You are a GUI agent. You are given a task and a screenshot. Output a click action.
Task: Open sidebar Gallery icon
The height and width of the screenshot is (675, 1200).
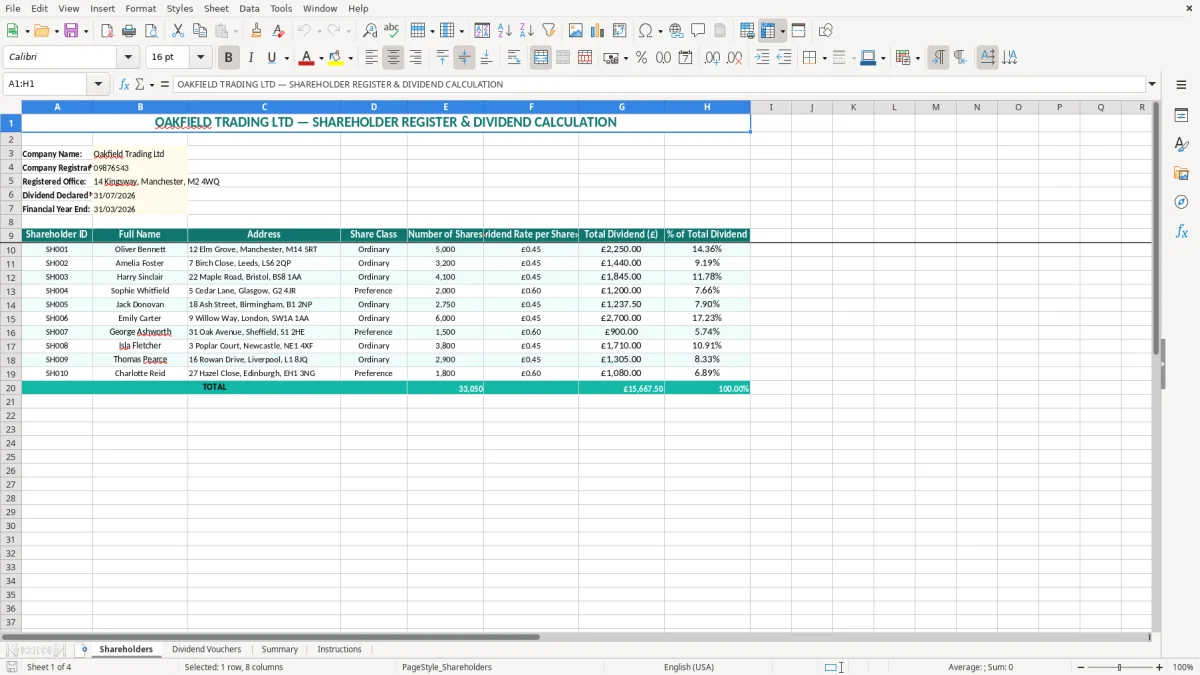(1181, 173)
